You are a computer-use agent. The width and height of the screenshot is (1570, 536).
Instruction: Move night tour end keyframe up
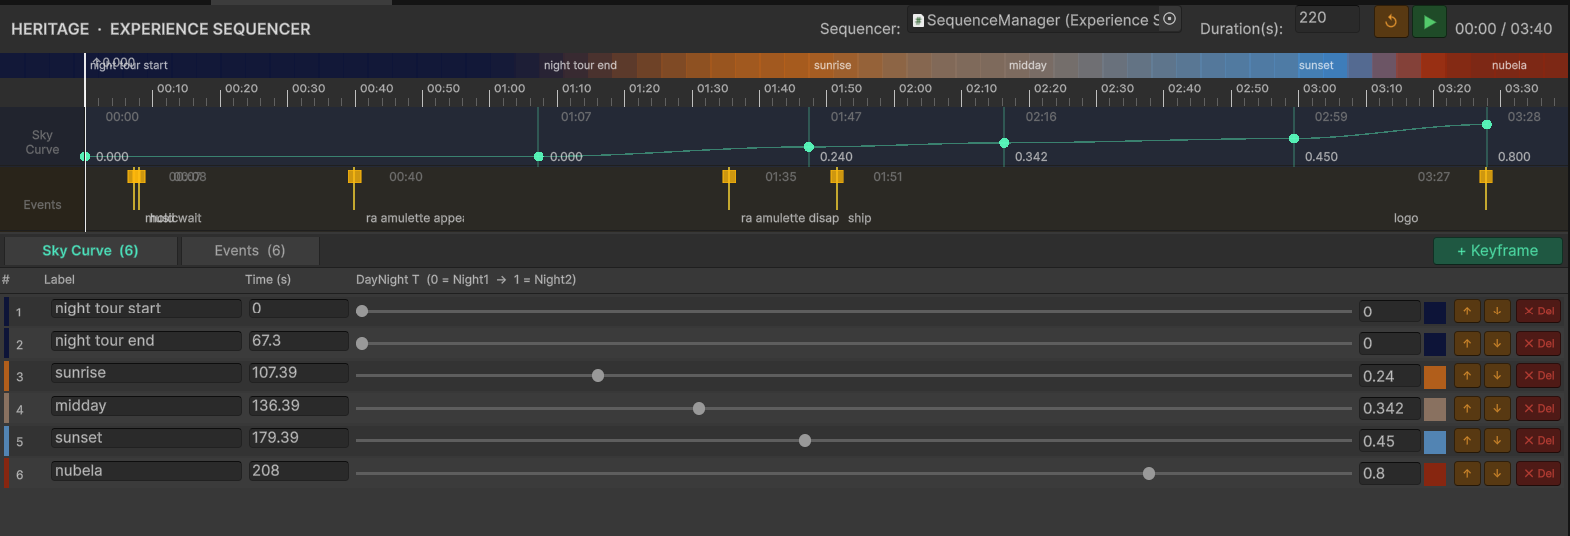coord(1467,343)
